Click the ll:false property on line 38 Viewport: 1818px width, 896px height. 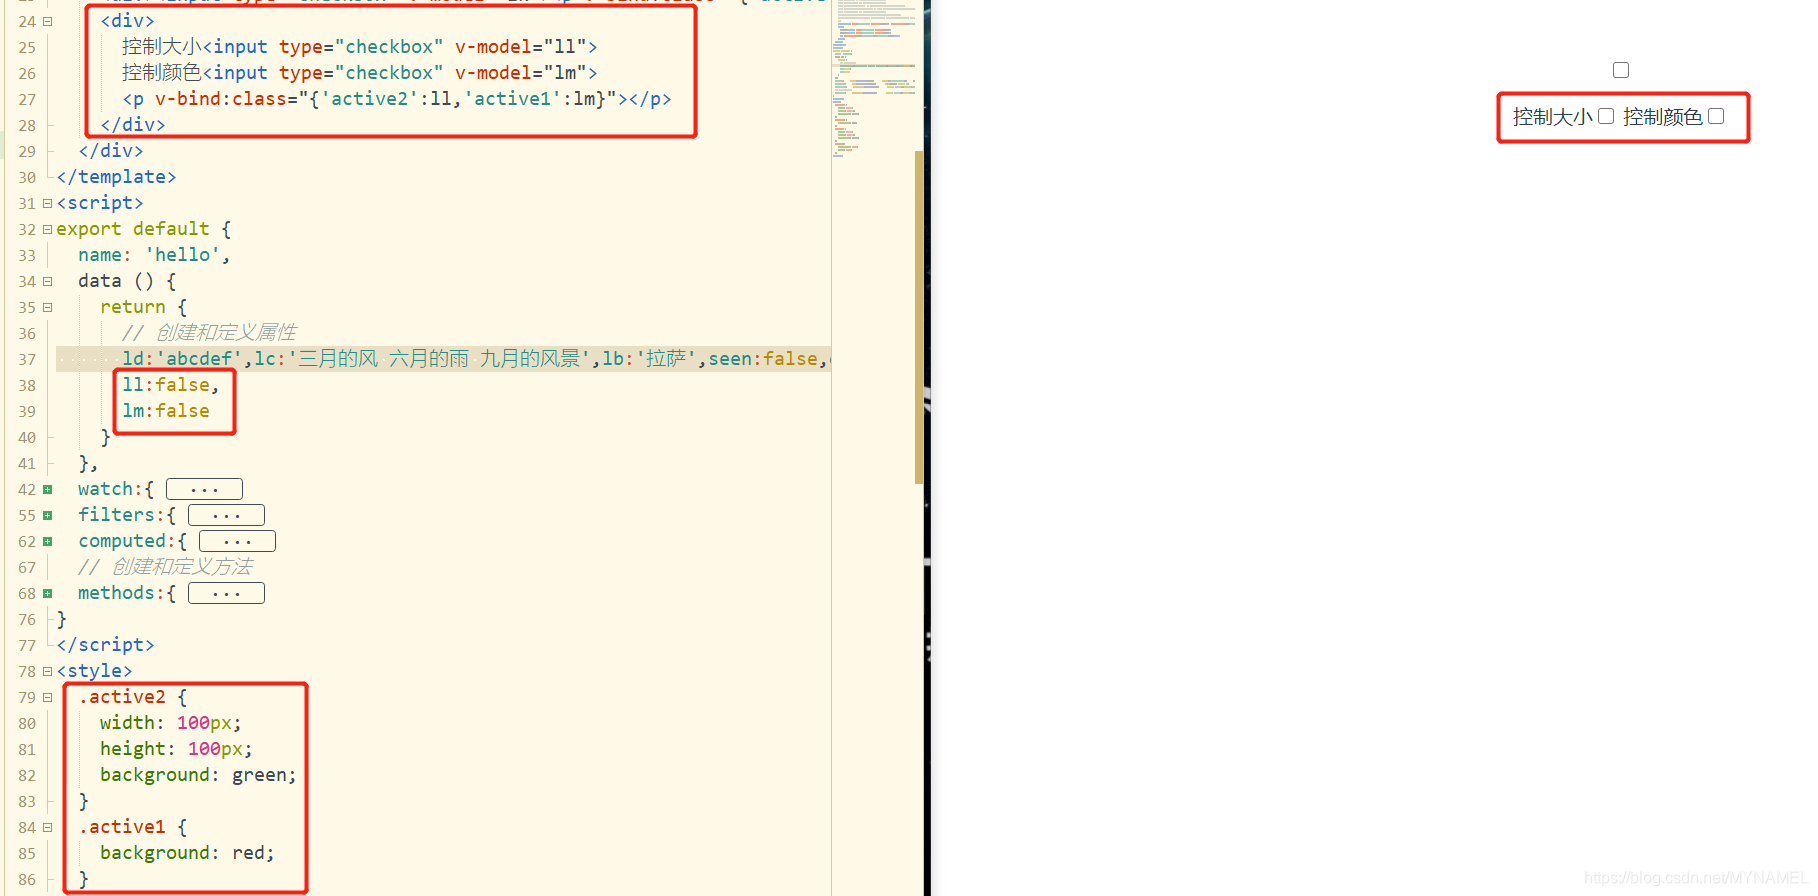[170, 385]
